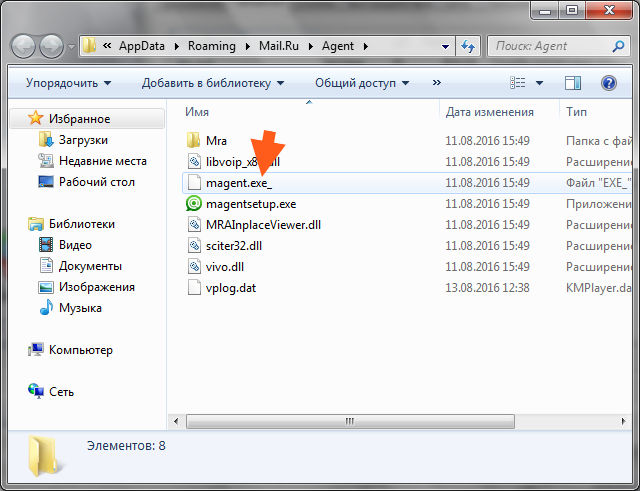Open the Help button
This screenshot has width=640, height=491.
(x=609, y=83)
